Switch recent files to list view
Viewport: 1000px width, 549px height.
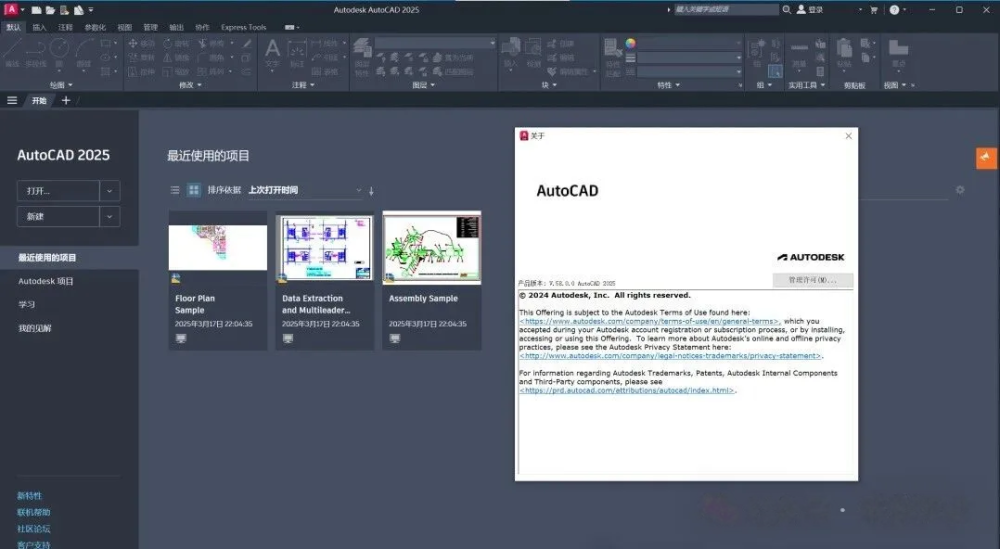(175, 190)
